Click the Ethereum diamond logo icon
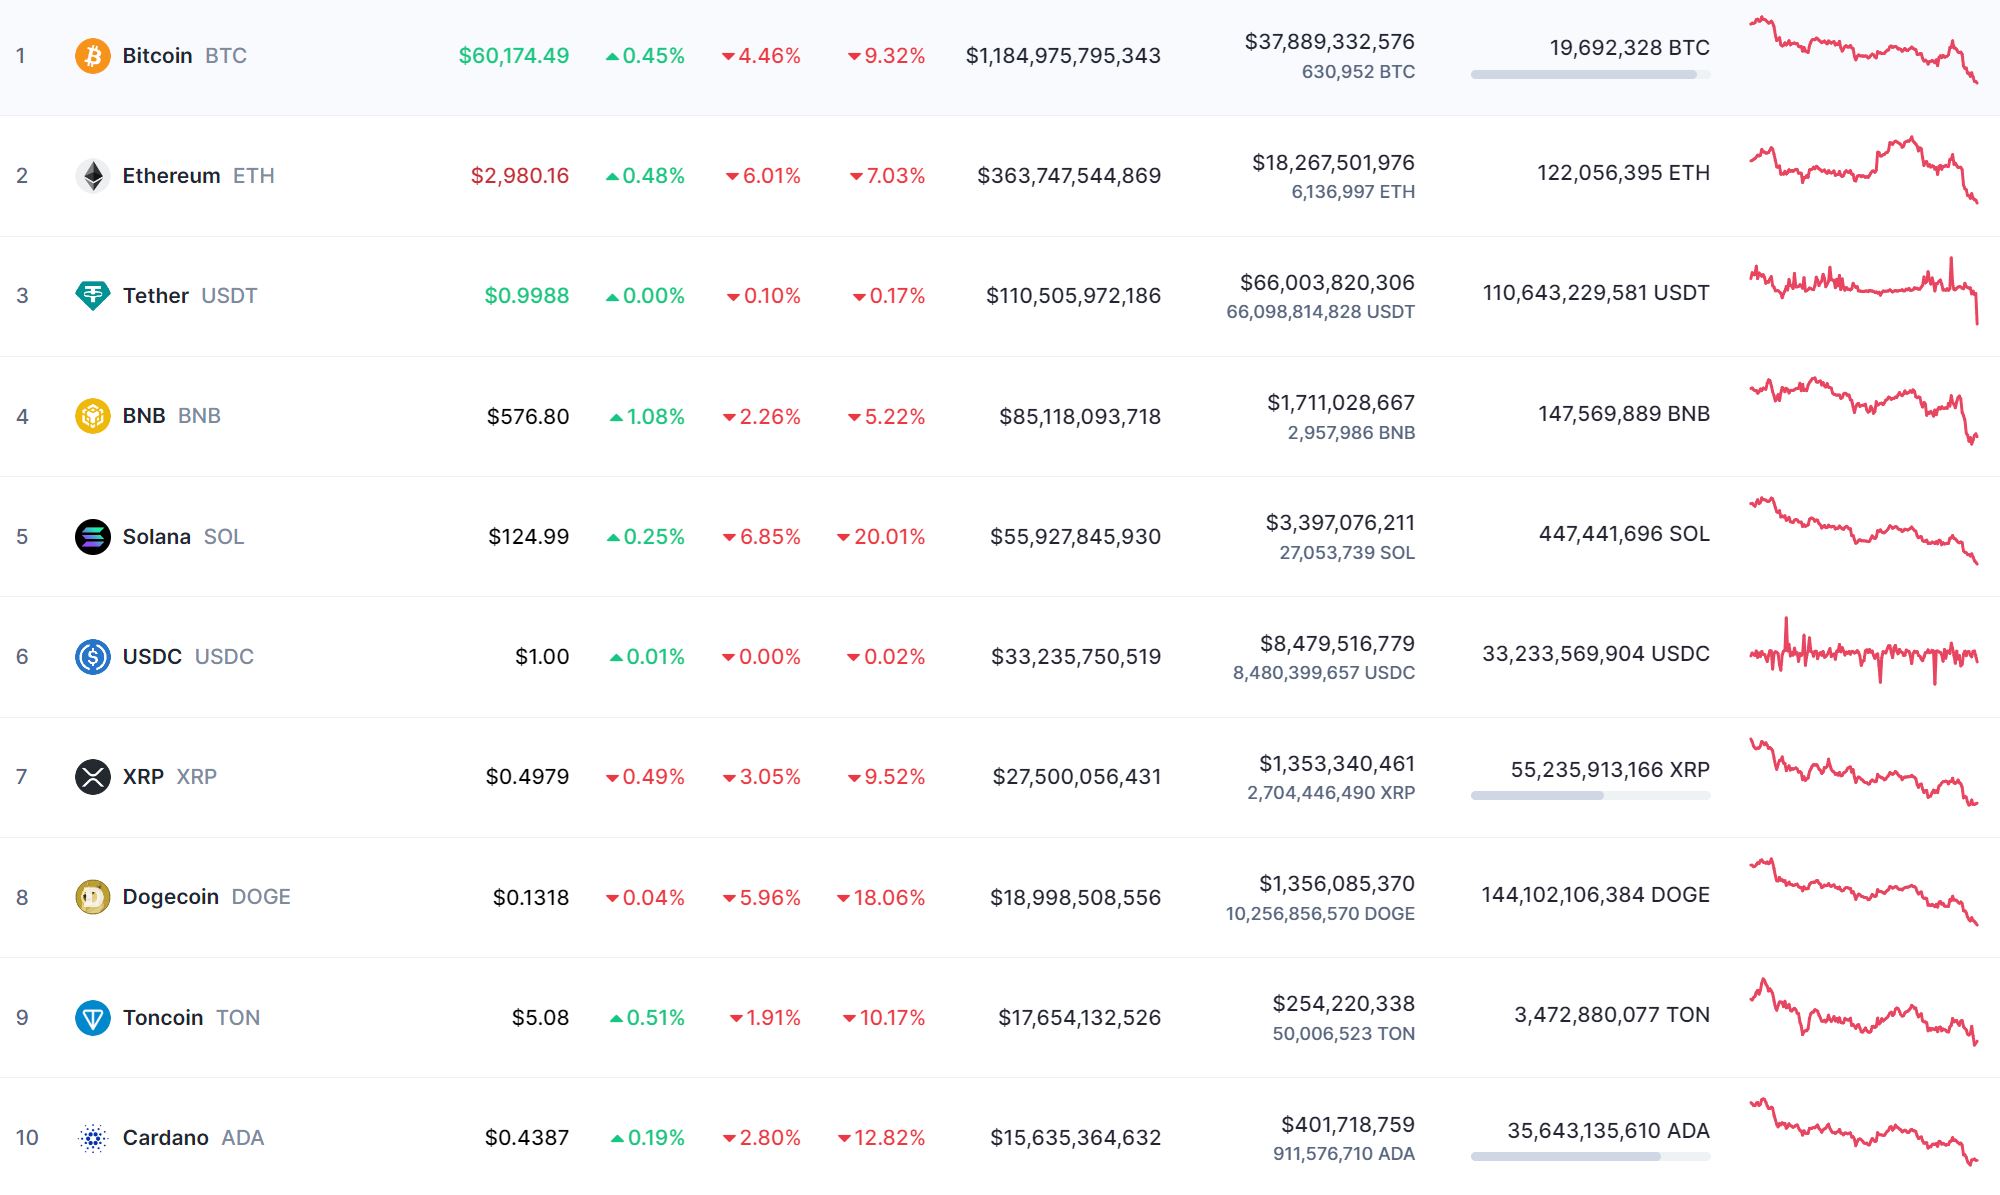This screenshot has width=2000, height=1195. point(92,176)
